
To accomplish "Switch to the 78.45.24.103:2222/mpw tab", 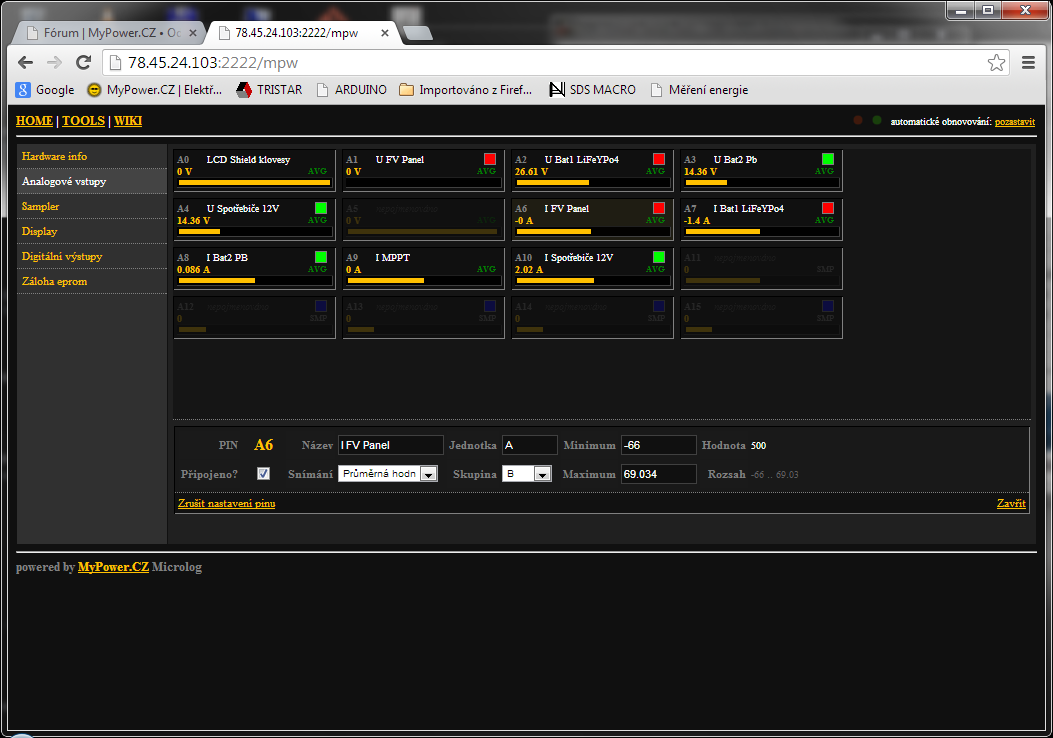I will coord(297,33).
